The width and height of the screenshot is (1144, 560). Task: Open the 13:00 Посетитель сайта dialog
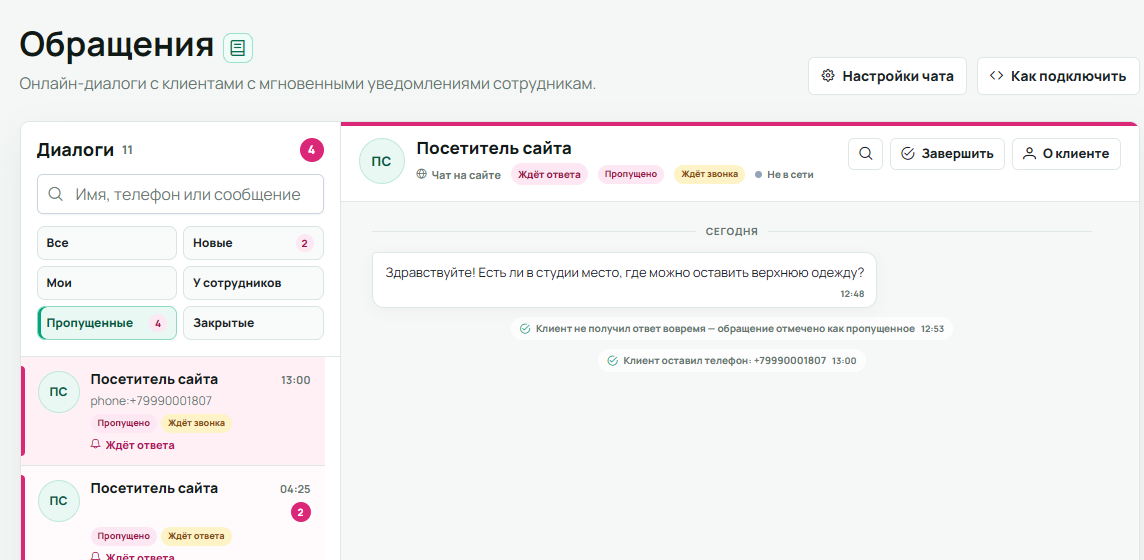click(174, 411)
